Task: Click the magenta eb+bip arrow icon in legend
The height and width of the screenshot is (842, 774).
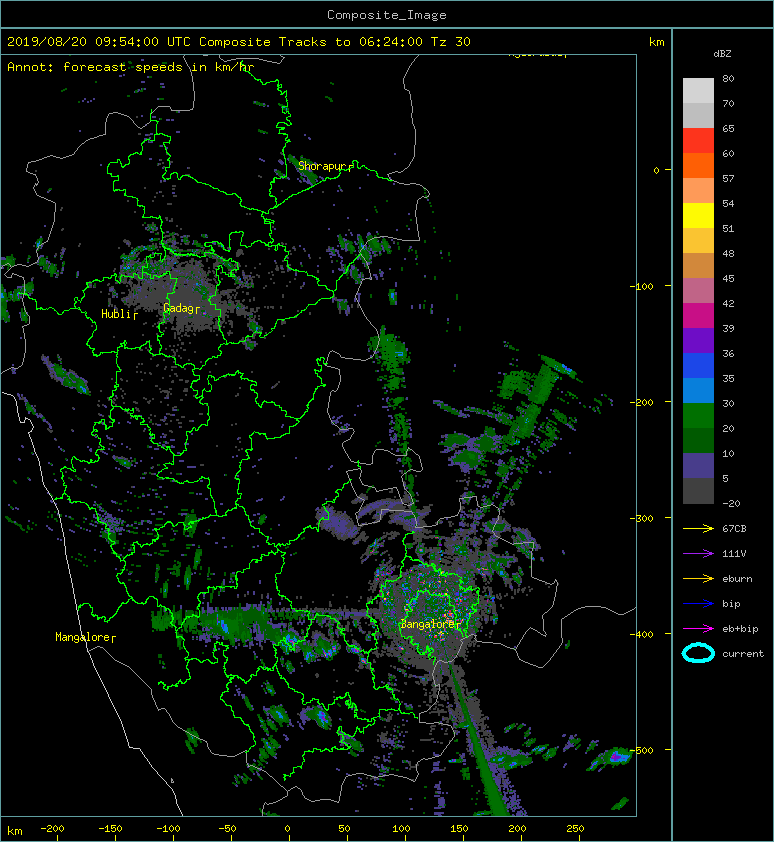Action: 698,629
